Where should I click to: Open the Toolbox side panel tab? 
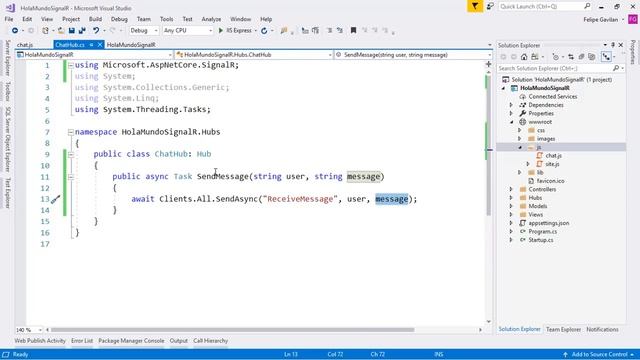click(8, 91)
